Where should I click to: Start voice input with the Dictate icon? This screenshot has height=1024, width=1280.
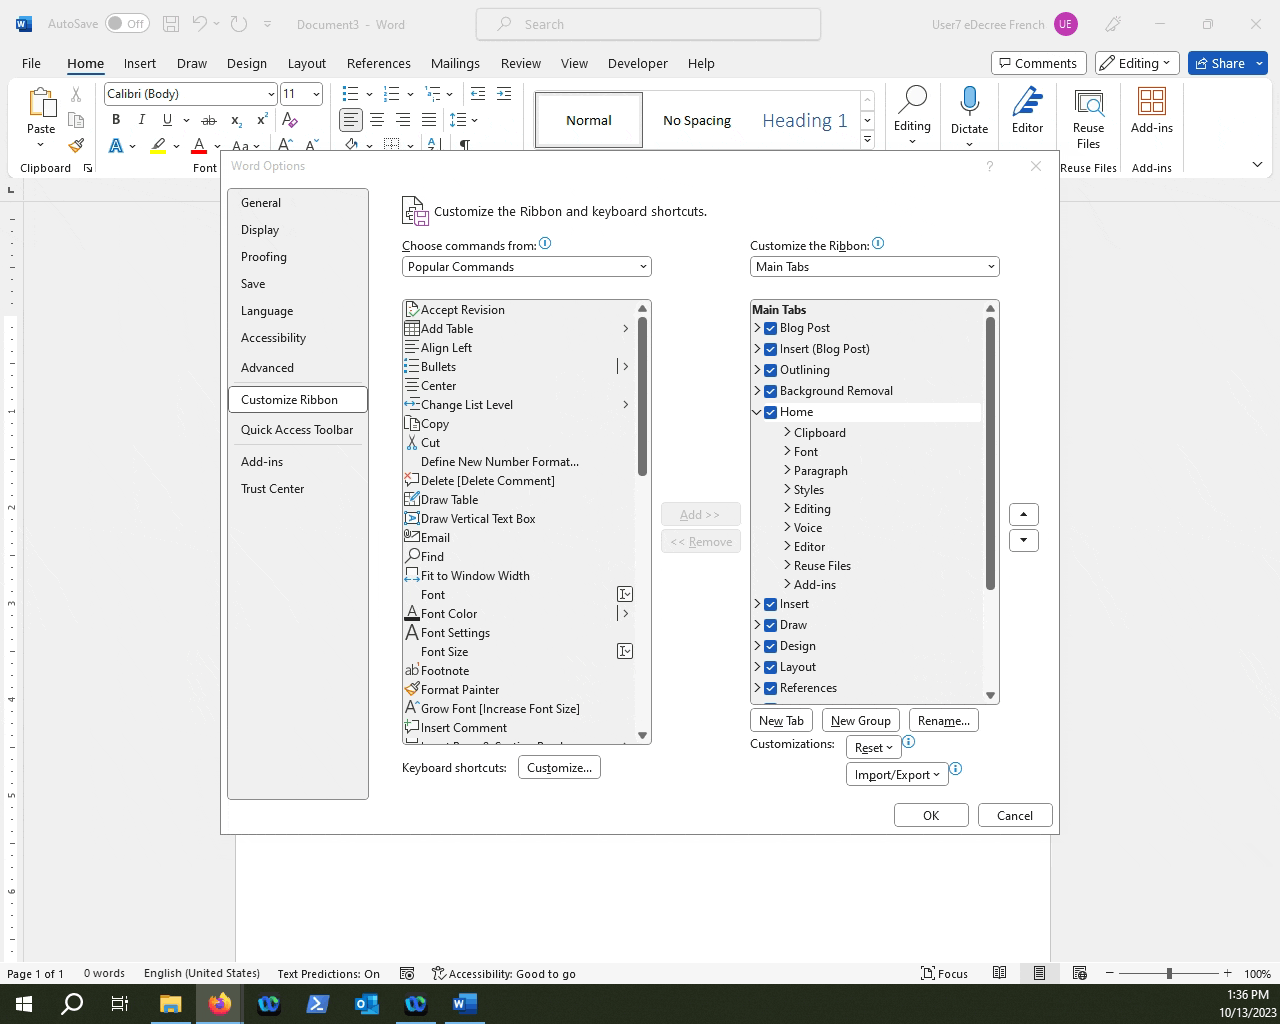tap(969, 110)
